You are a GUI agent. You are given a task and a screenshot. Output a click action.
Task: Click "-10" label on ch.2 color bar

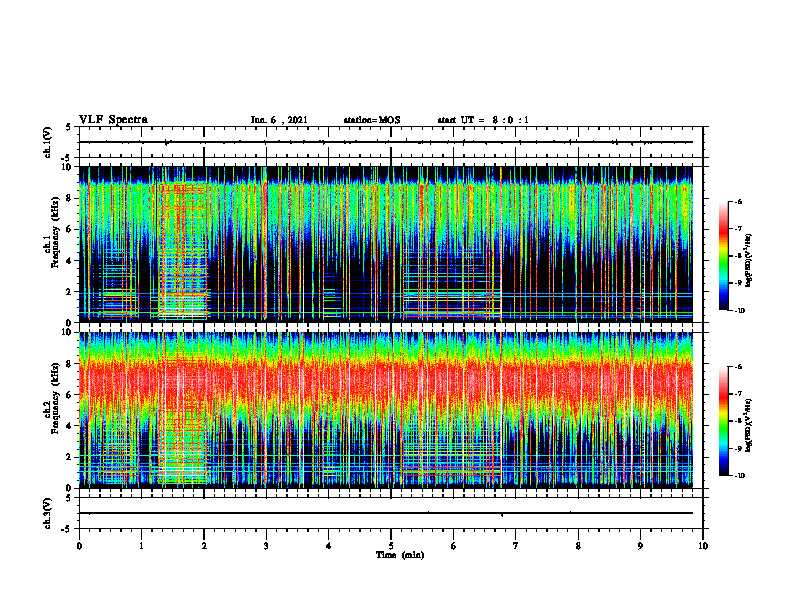739,476
